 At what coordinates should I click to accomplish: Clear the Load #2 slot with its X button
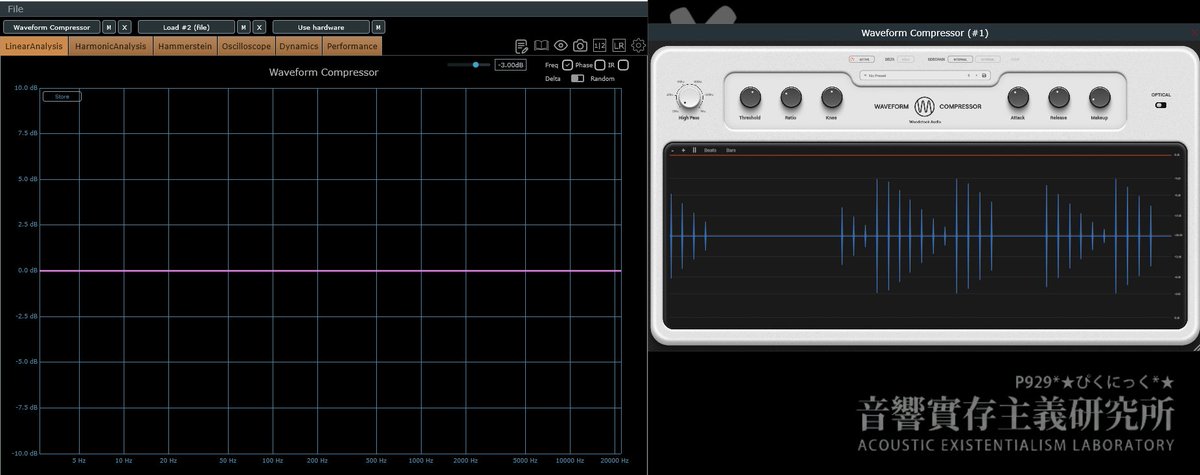(259, 27)
